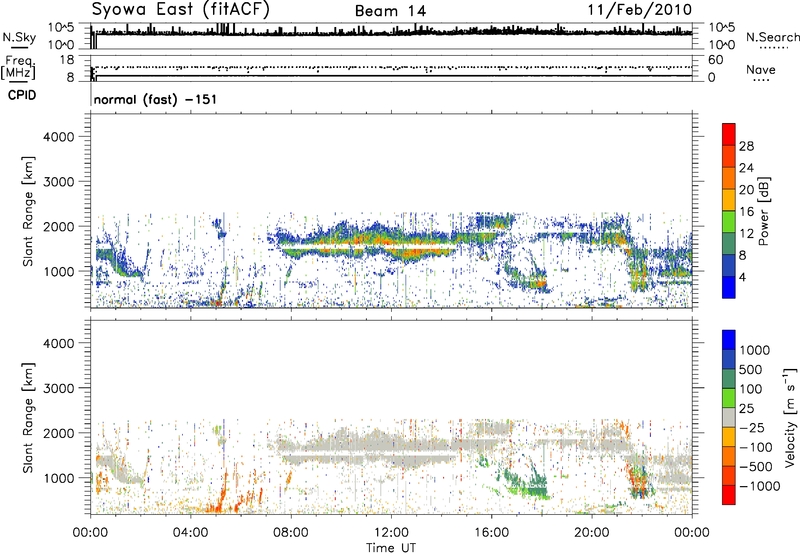Select the "Velocity [m s-1]" color bar title
Image resolution: width=800 pixels, height=554 pixels.
point(790,417)
